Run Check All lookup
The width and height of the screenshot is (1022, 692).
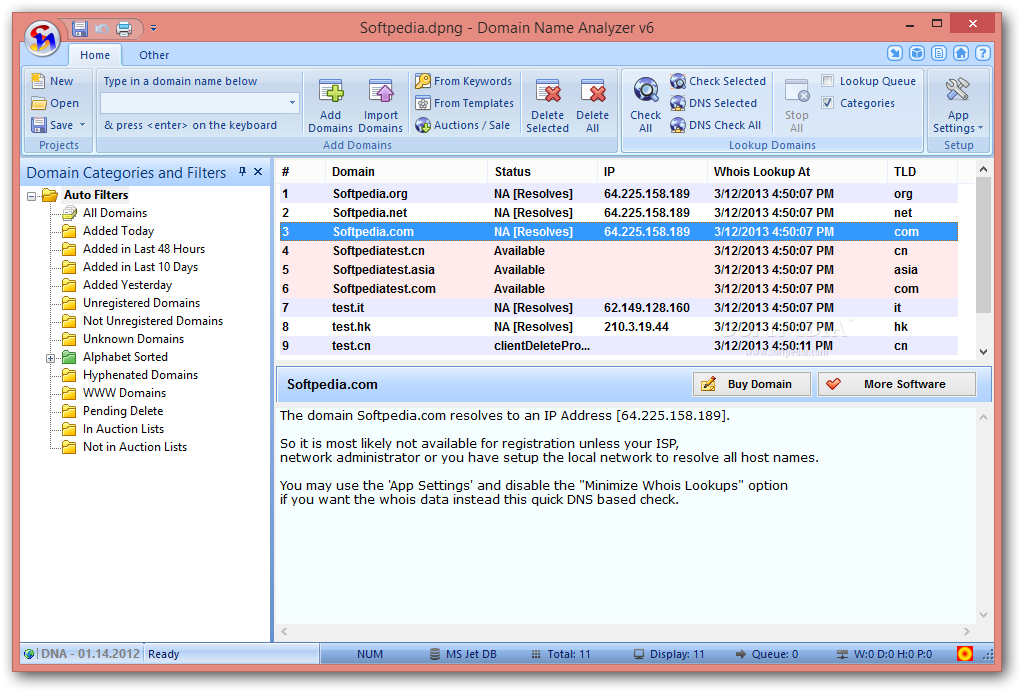(645, 106)
